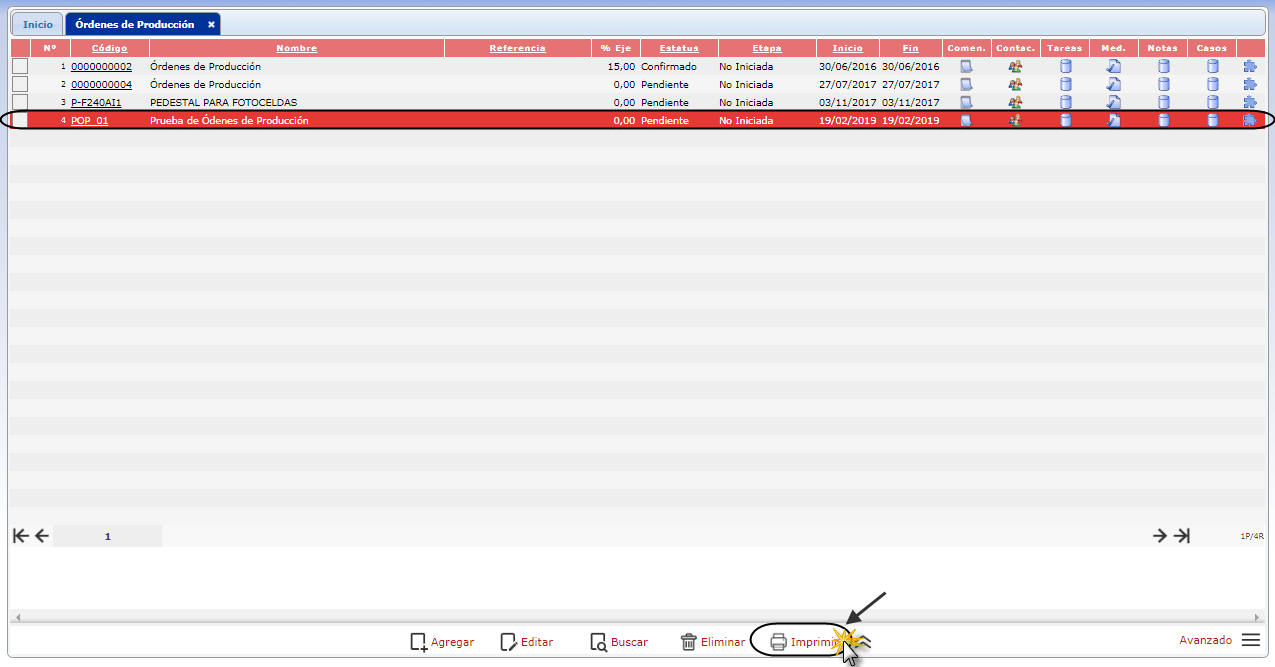Open cases icon for order 0000000004

[1213, 85]
